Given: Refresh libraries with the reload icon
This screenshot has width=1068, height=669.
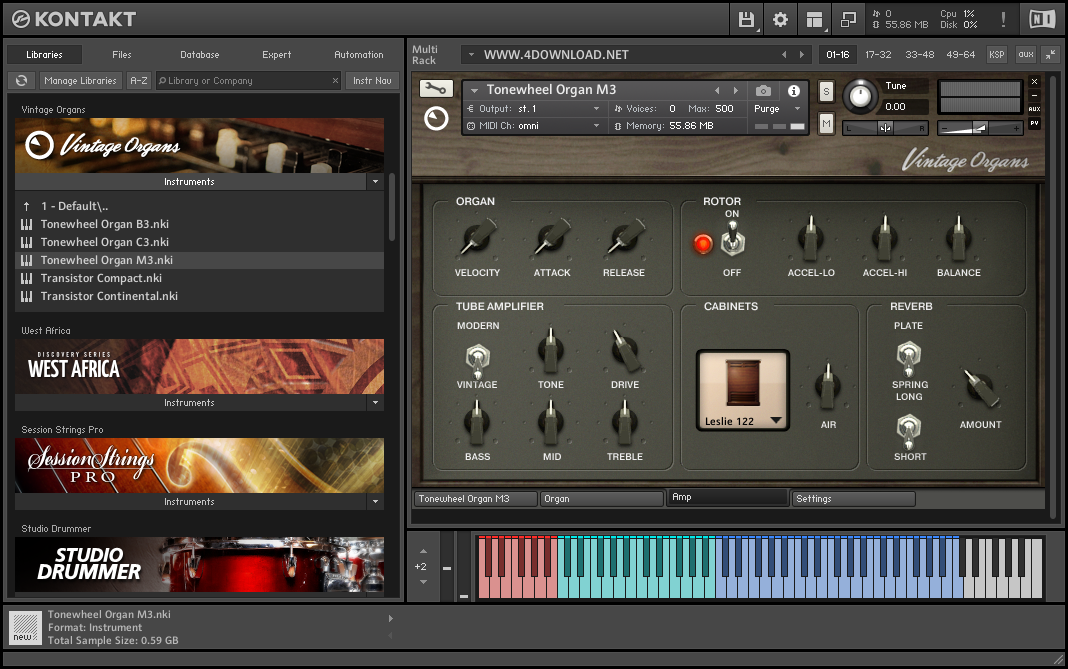Looking at the screenshot, I should [21, 81].
